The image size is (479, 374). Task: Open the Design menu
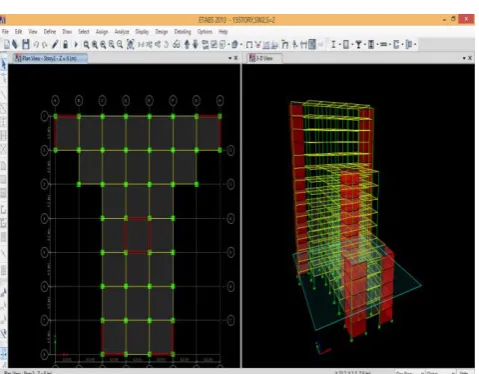click(x=161, y=32)
